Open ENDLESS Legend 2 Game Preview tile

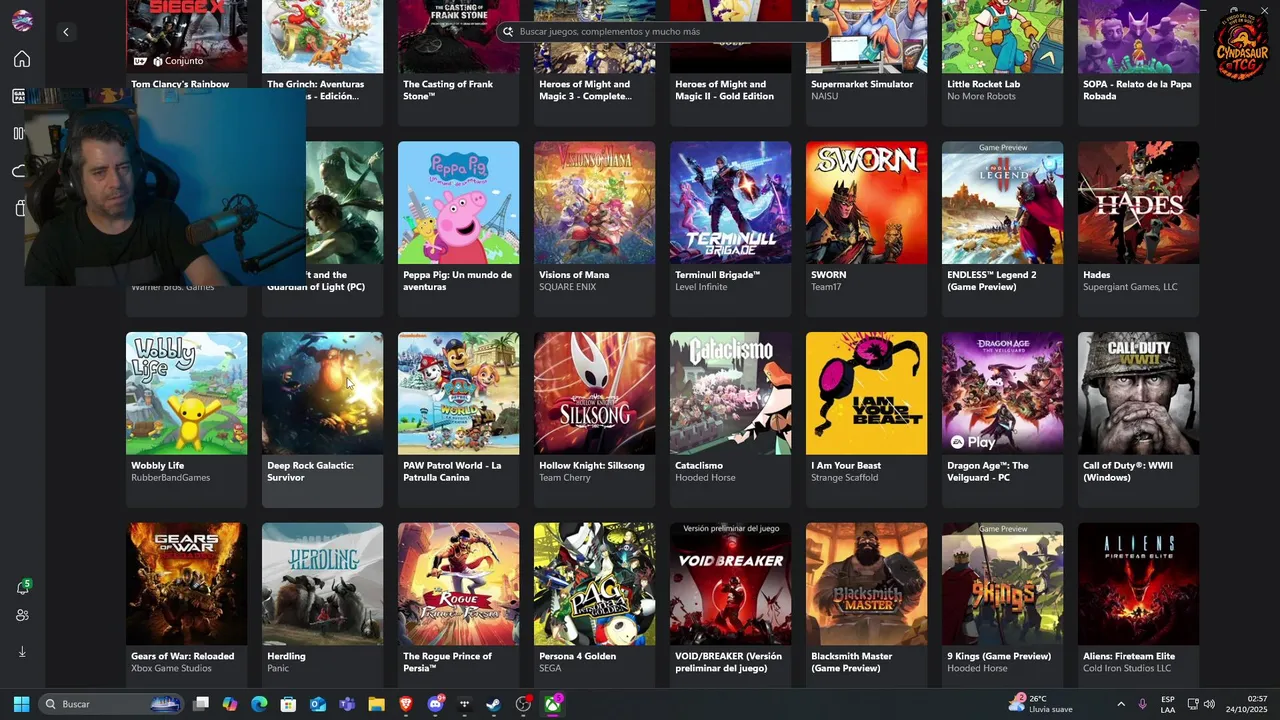1002,228
